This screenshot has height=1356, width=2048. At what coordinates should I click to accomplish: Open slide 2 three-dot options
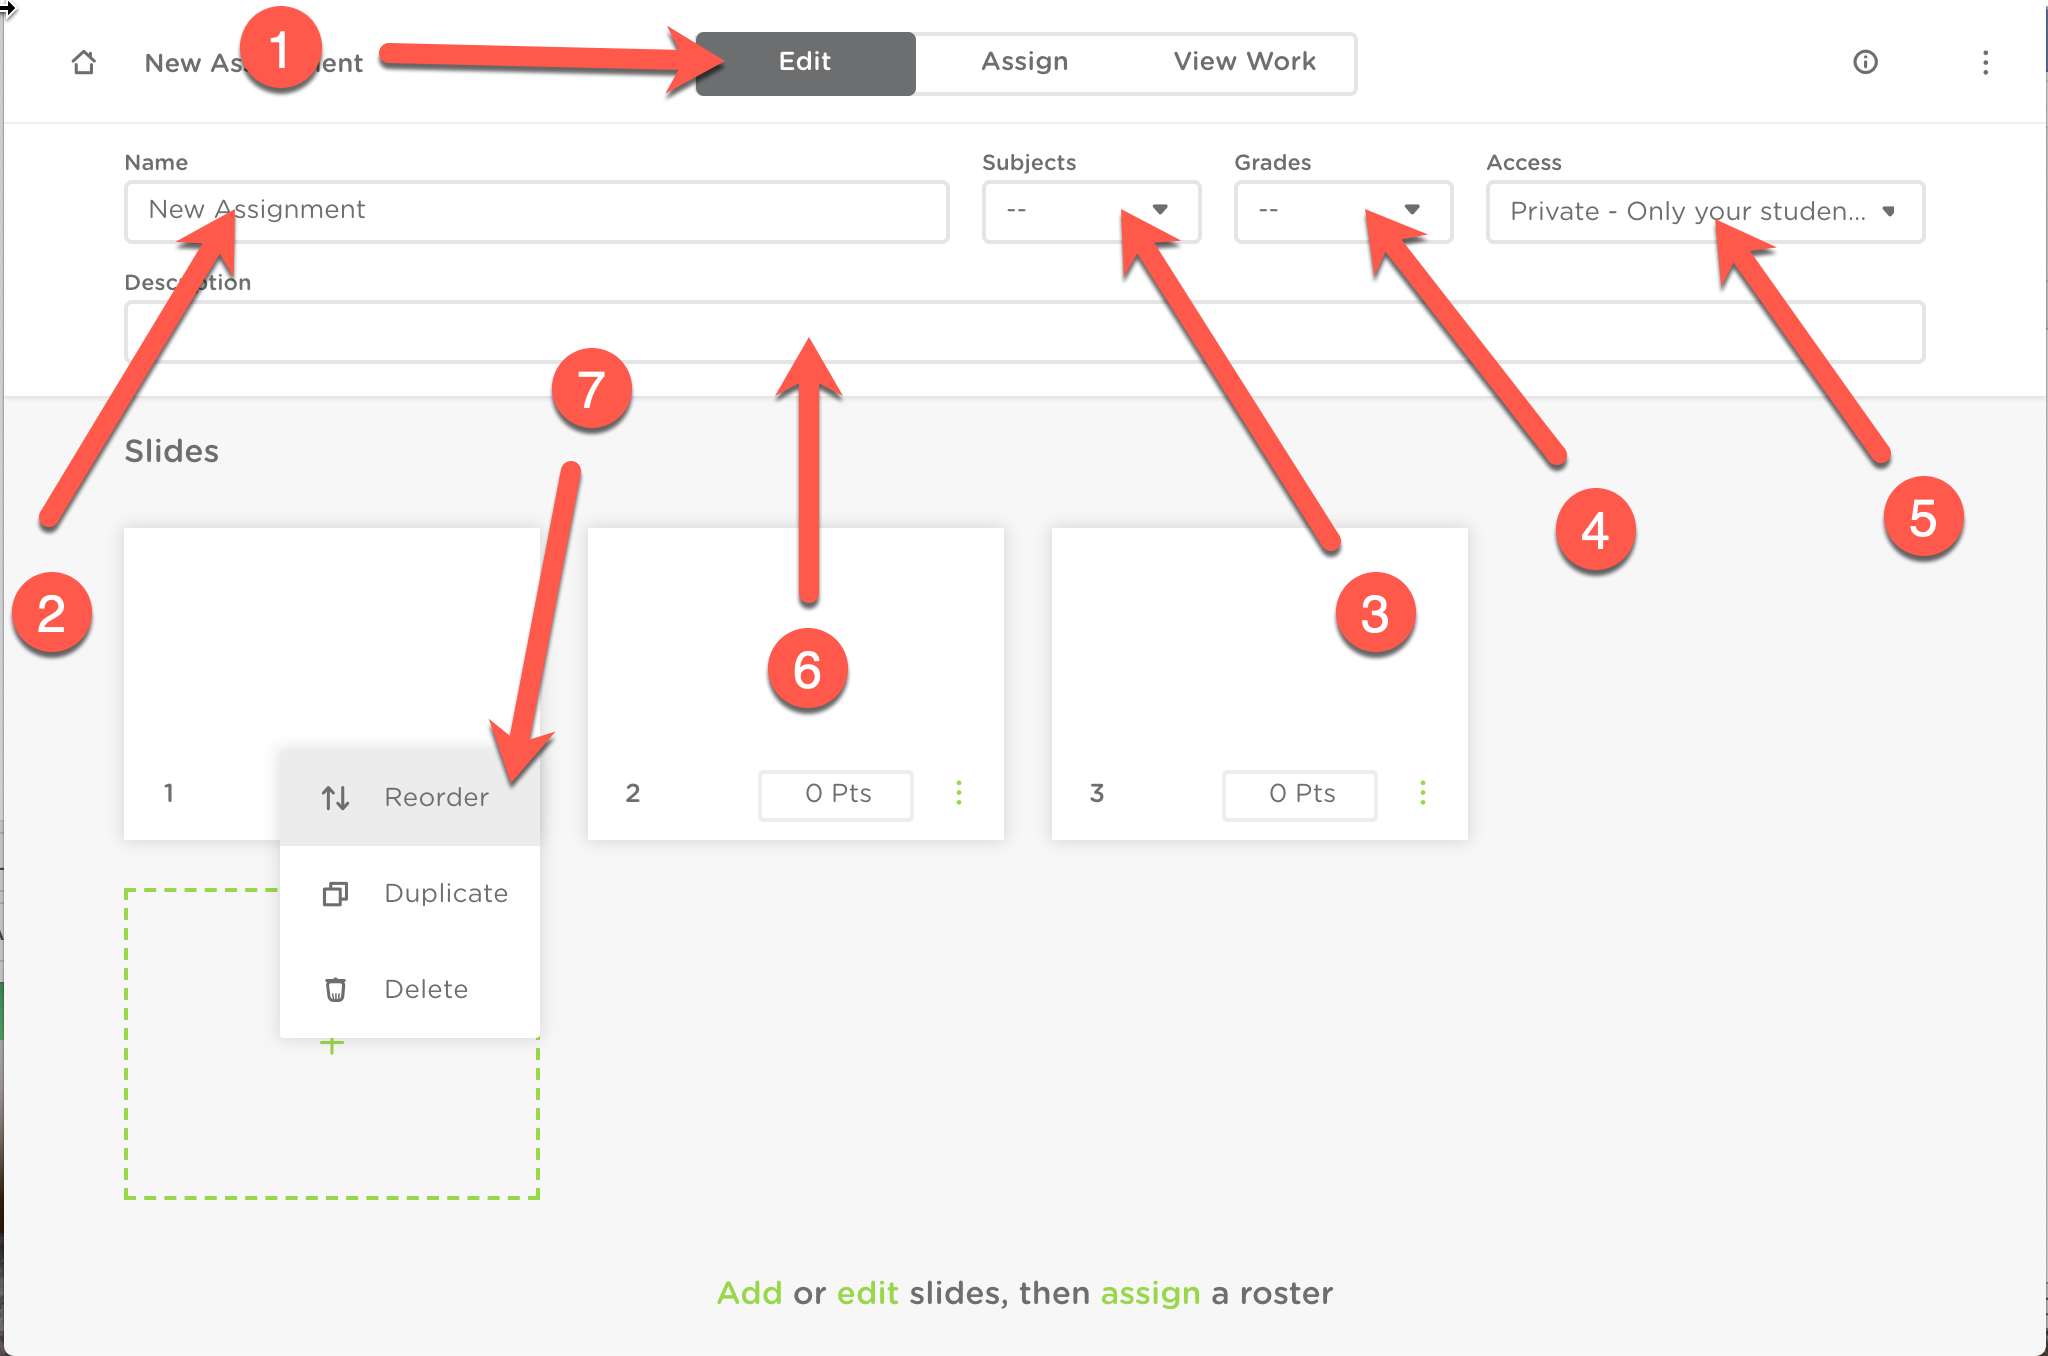[x=959, y=793]
